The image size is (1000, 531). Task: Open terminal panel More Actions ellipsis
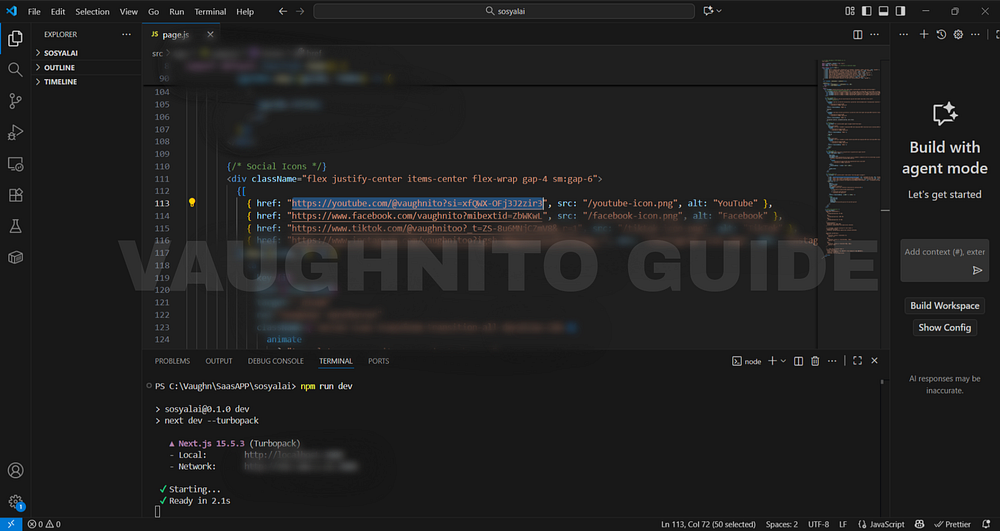832,361
